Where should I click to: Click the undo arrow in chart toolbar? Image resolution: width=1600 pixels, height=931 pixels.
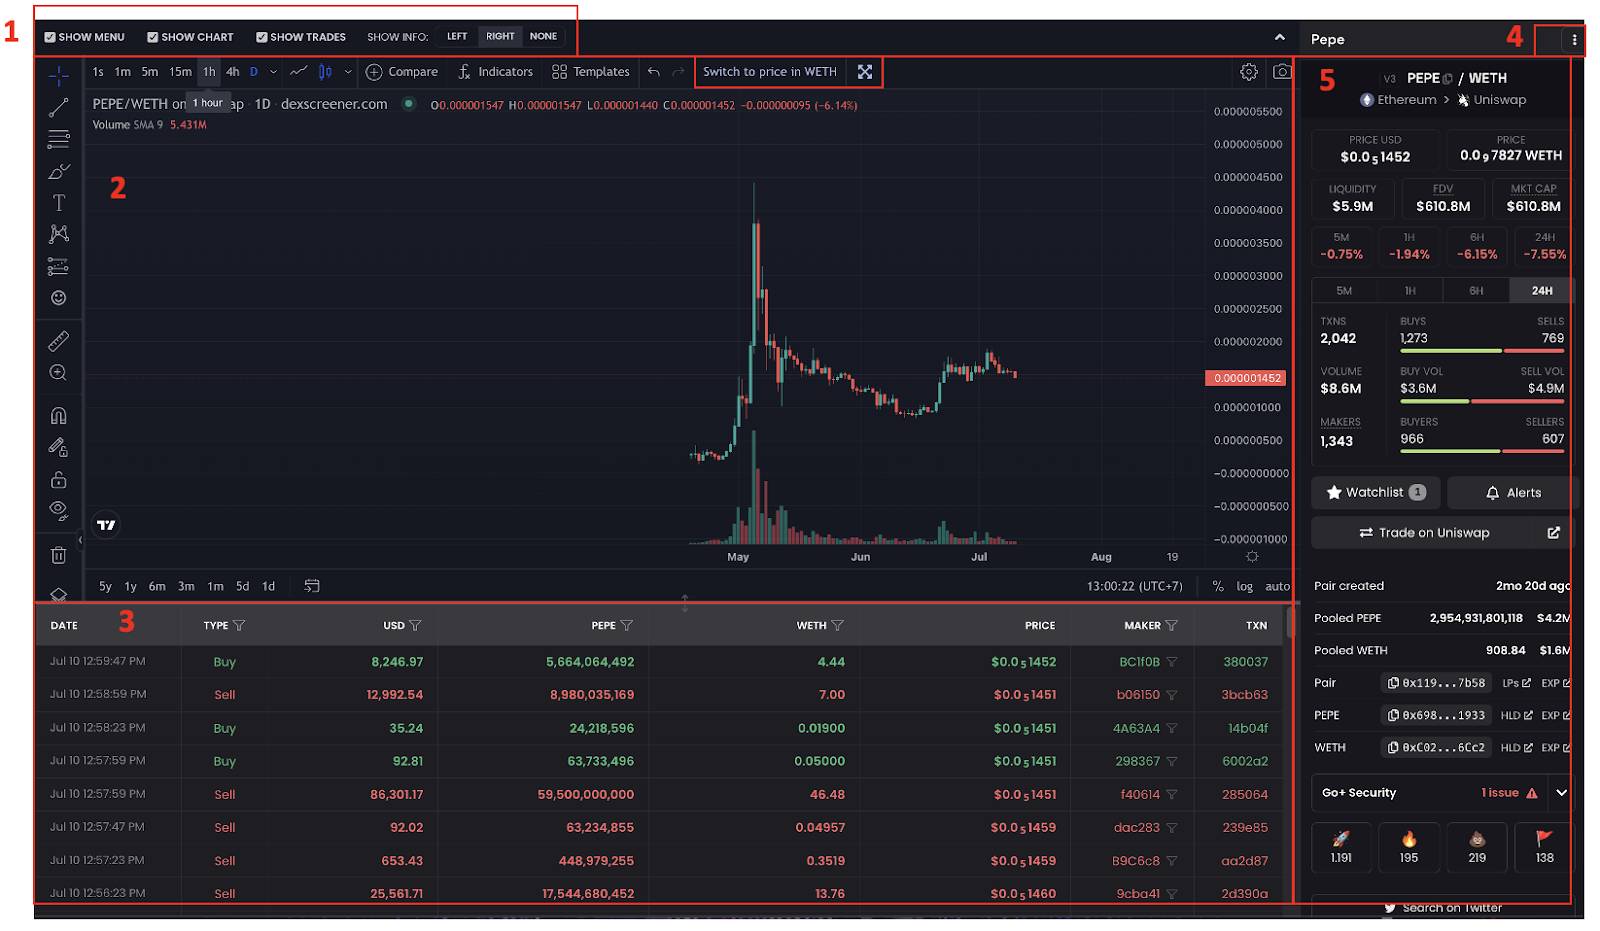click(654, 72)
